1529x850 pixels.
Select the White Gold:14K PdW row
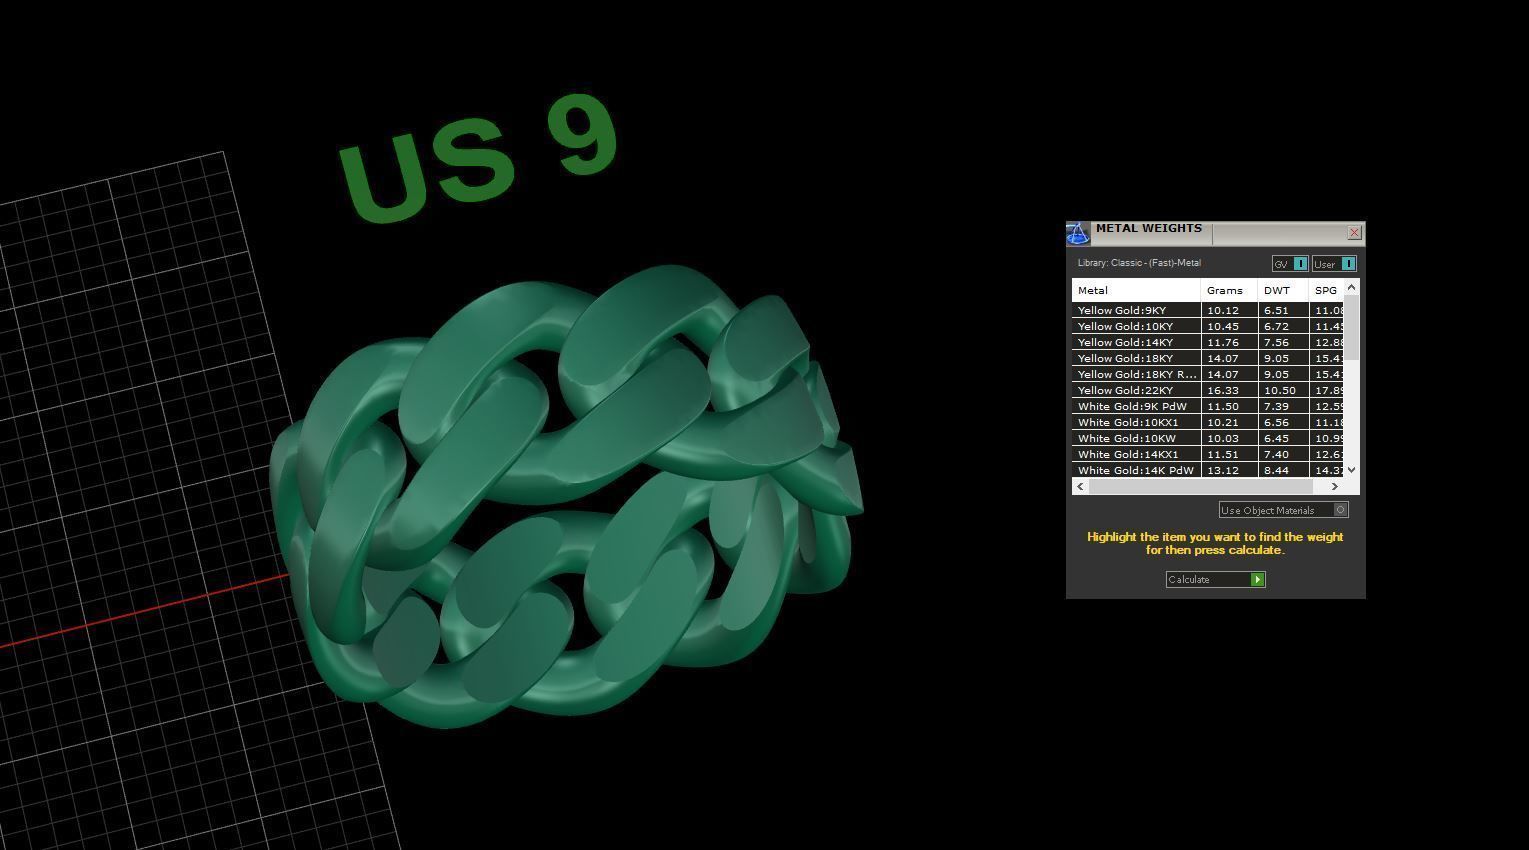(x=1208, y=470)
